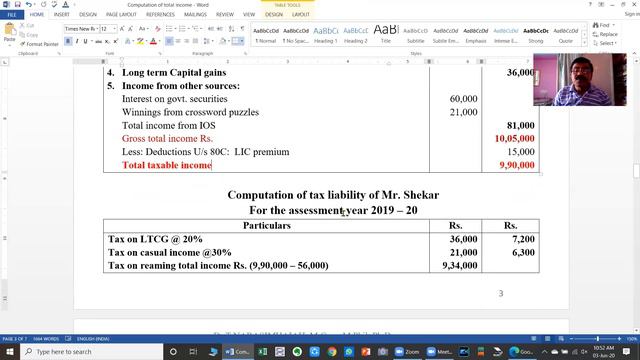Insert a numbered list
This screenshot has height=360, width=640.
point(182,29)
